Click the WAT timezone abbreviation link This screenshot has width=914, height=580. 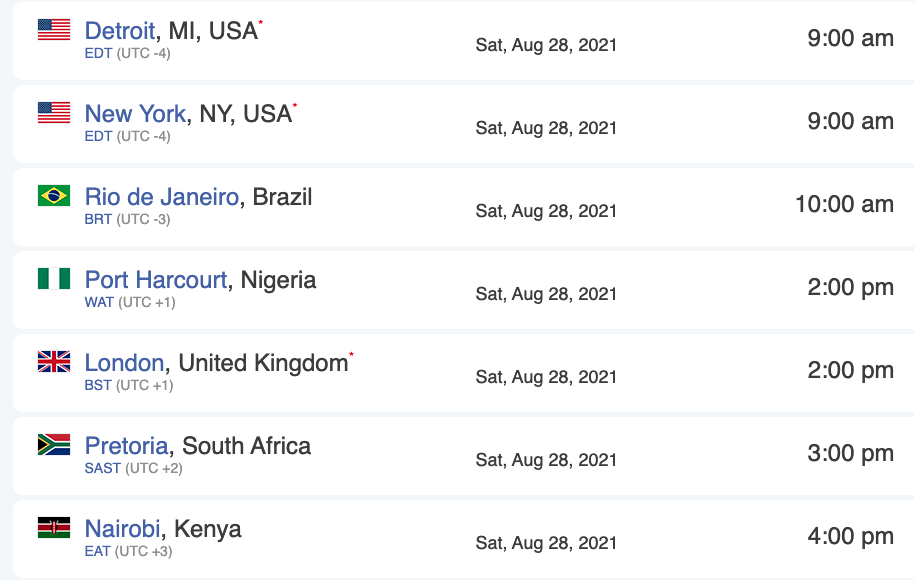click(99, 303)
